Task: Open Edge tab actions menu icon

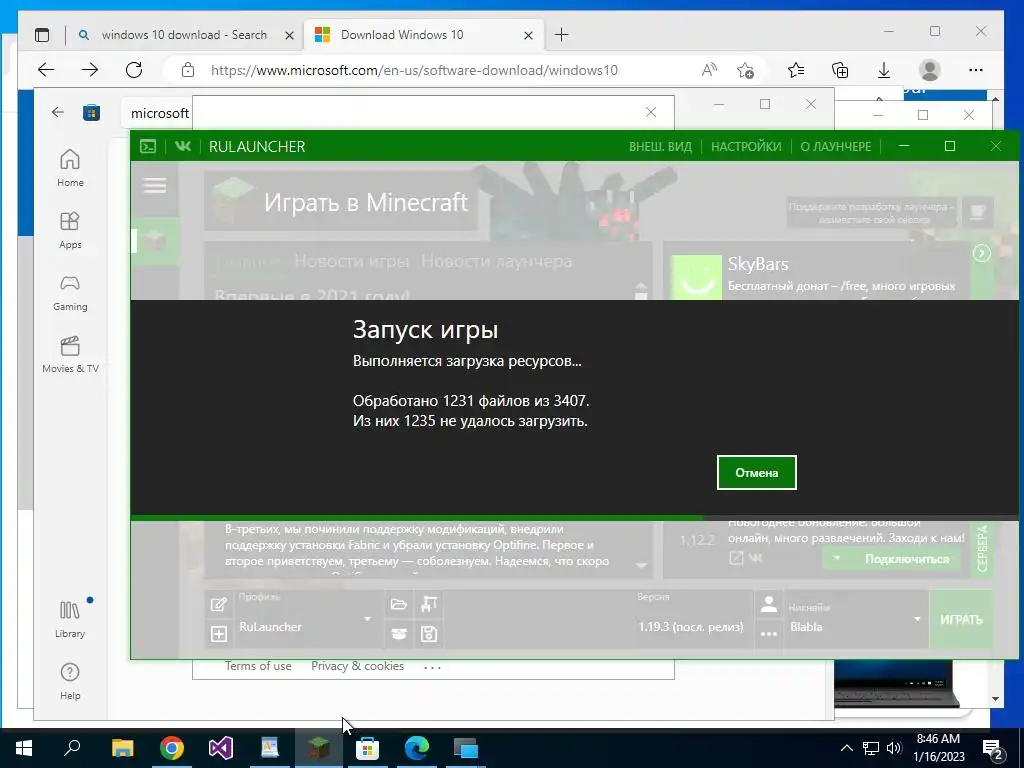Action: (x=42, y=35)
